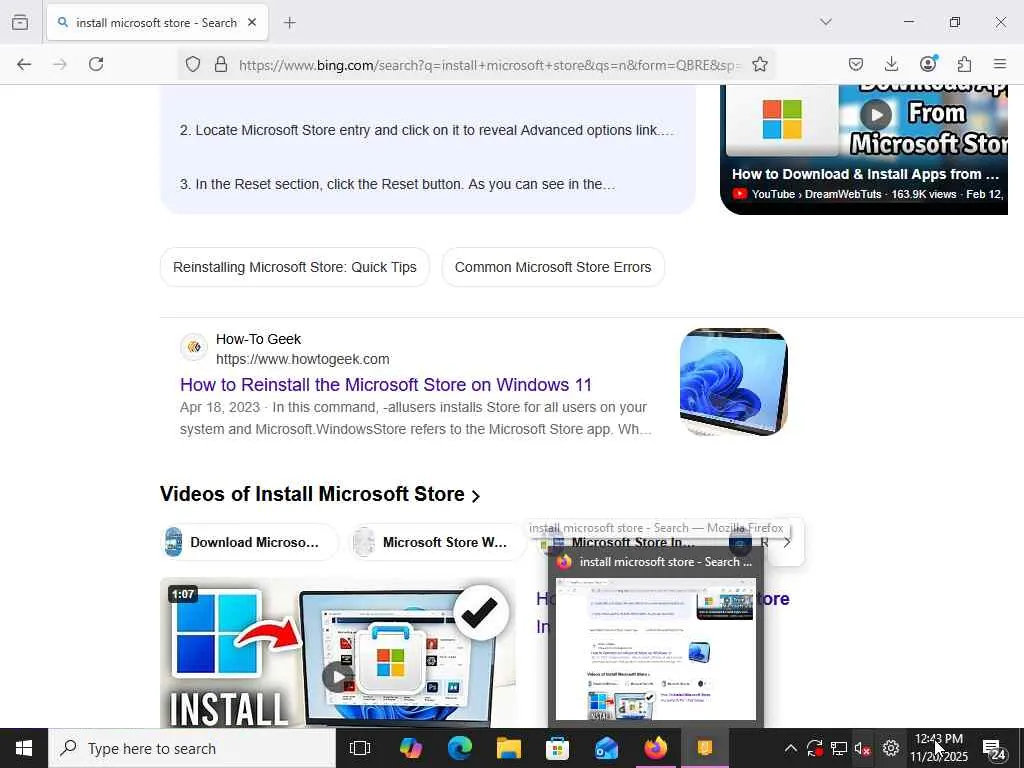The image size is (1024, 768).
Task: Open Firefox application hamburger menu
Action: pos(1000,64)
